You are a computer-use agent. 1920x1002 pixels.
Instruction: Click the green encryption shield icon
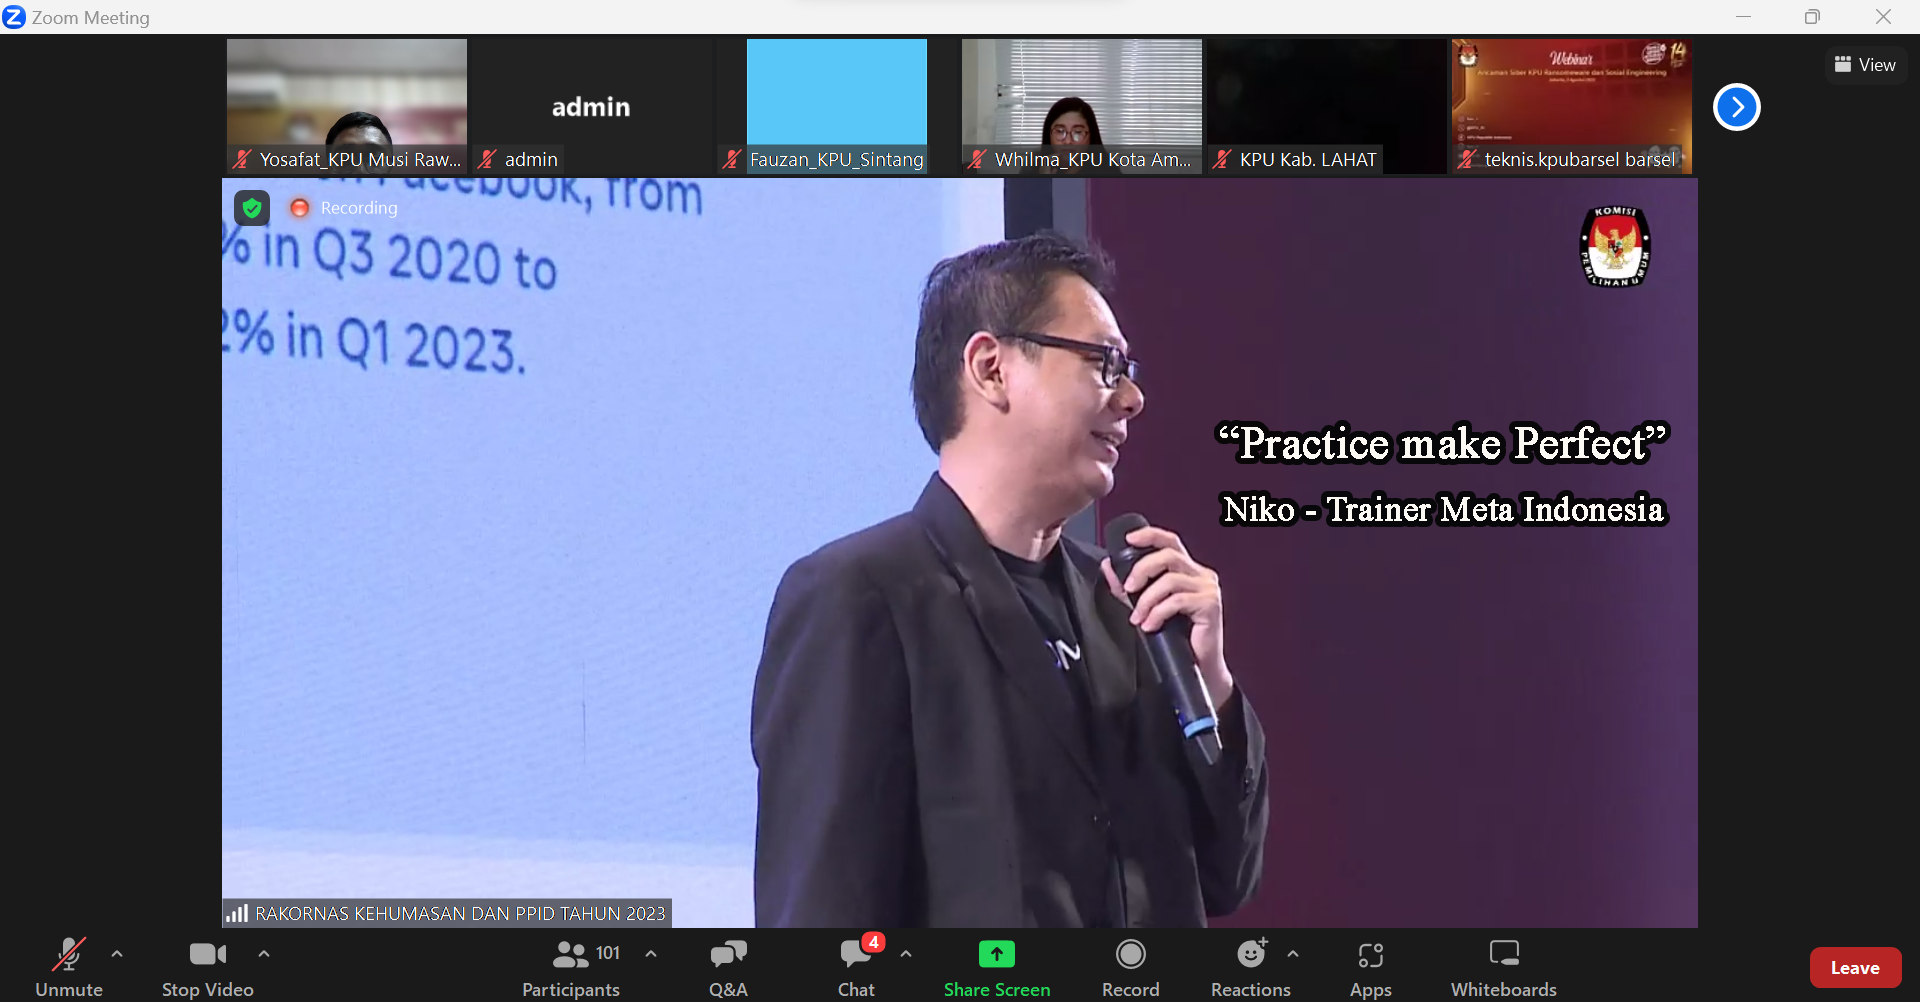252,208
